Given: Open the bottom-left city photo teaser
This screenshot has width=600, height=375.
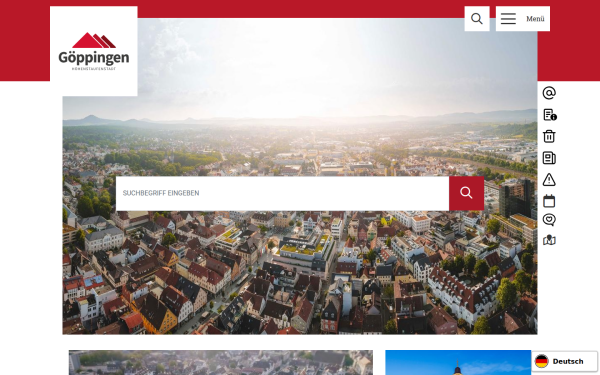Looking at the screenshot, I should click(221, 362).
